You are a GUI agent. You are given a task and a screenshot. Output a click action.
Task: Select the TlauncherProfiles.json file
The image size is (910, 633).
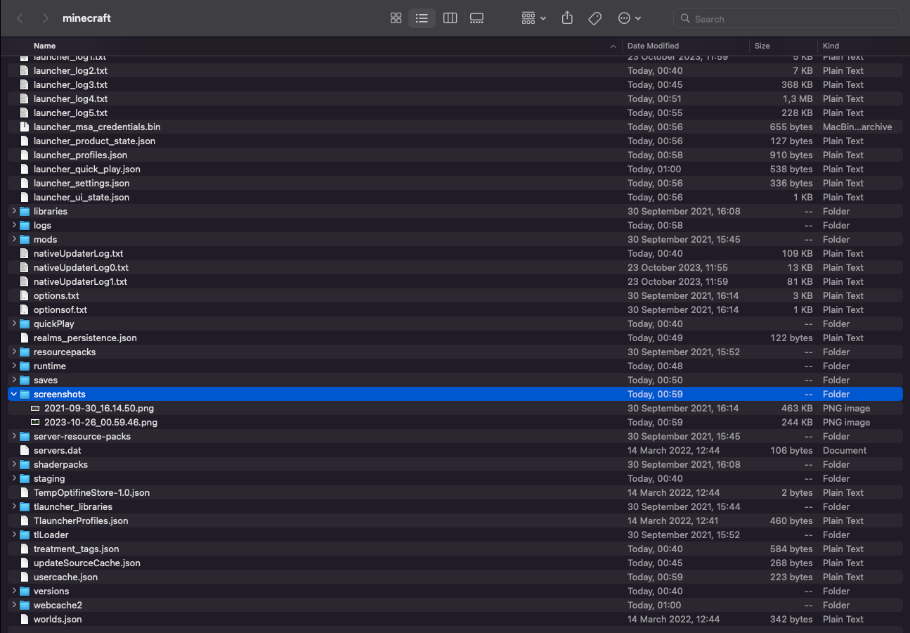click(455, 520)
